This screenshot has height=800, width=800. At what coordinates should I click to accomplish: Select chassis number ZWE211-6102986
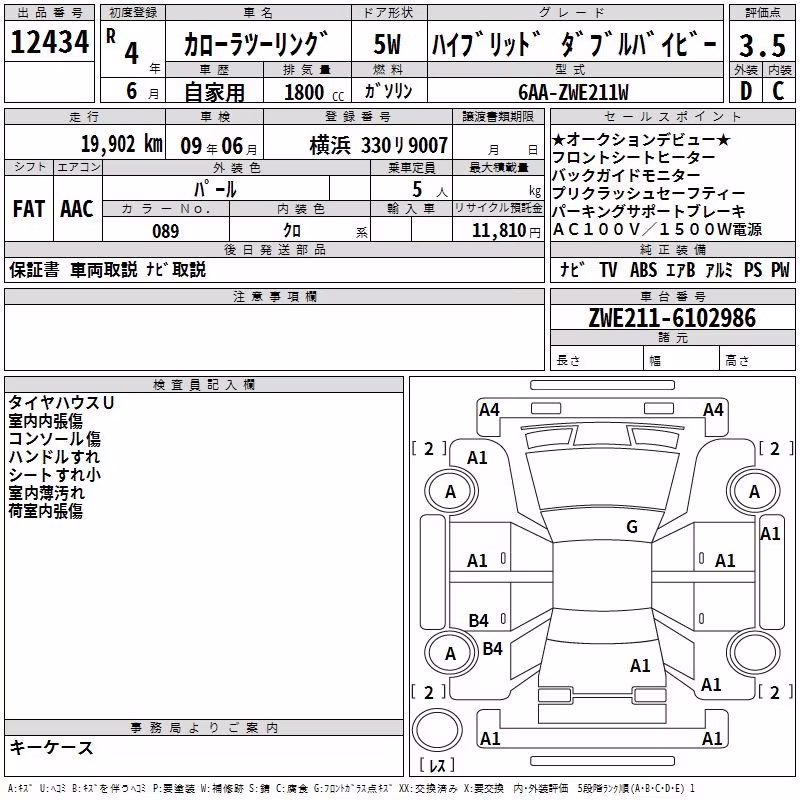click(672, 318)
